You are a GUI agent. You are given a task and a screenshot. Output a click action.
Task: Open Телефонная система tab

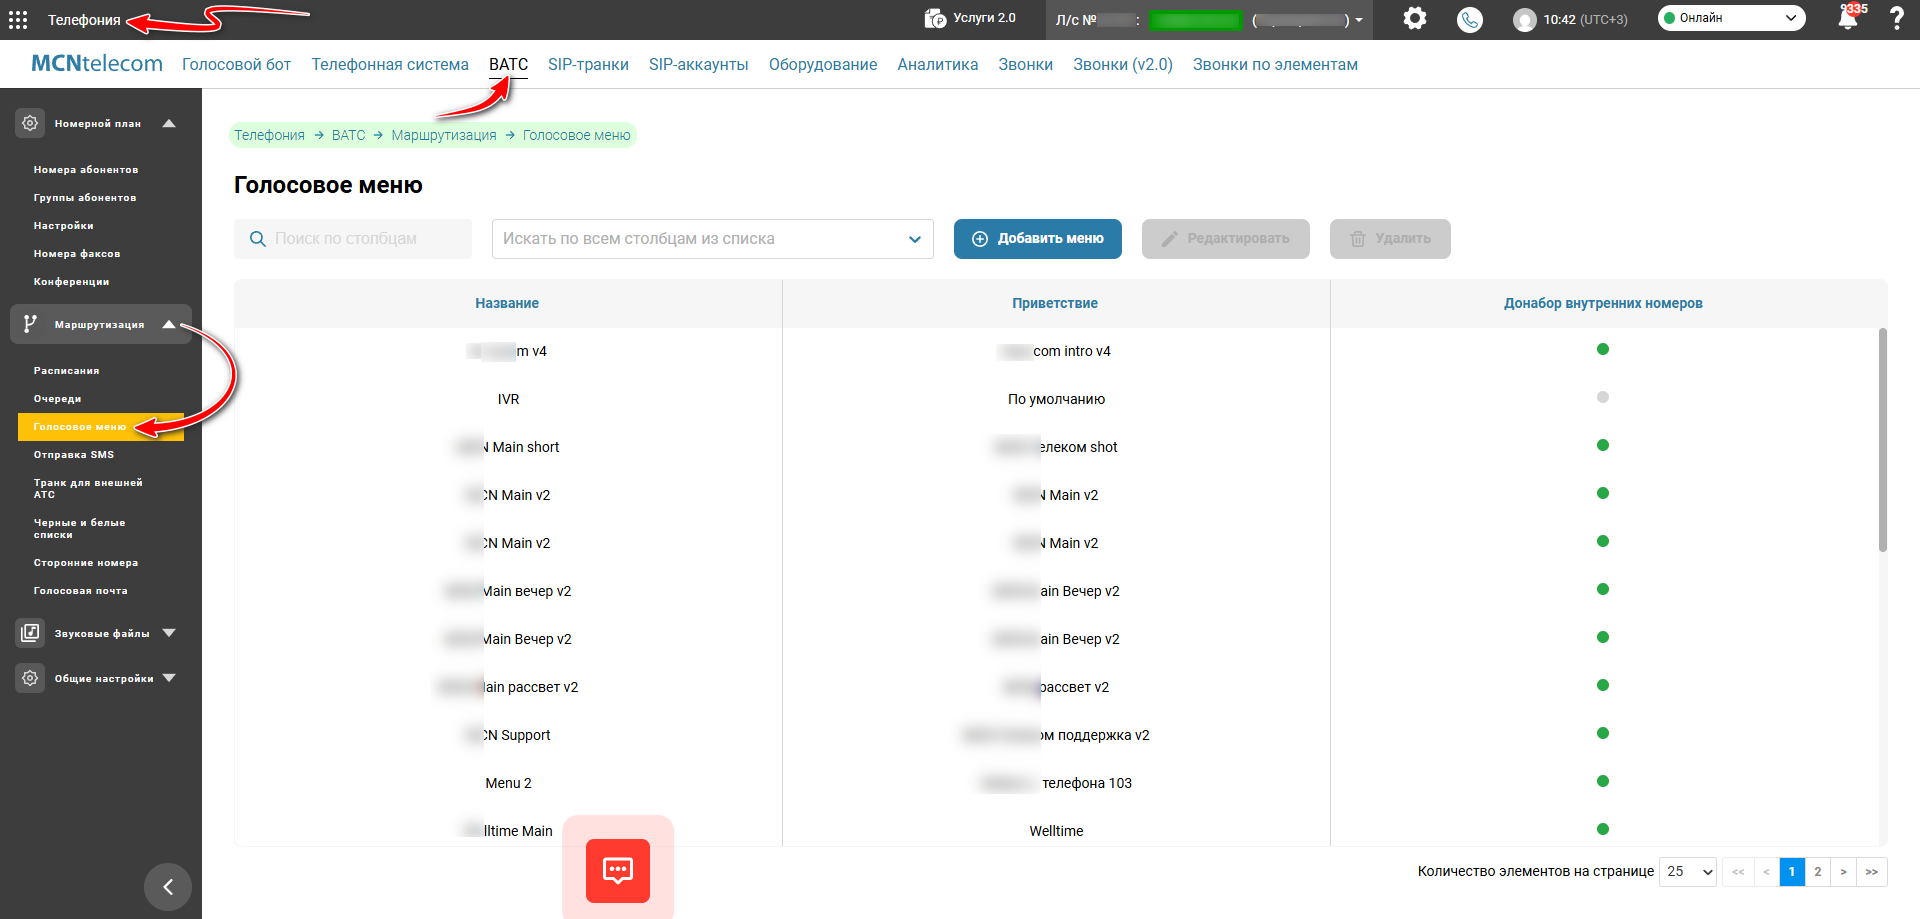[x=390, y=64]
